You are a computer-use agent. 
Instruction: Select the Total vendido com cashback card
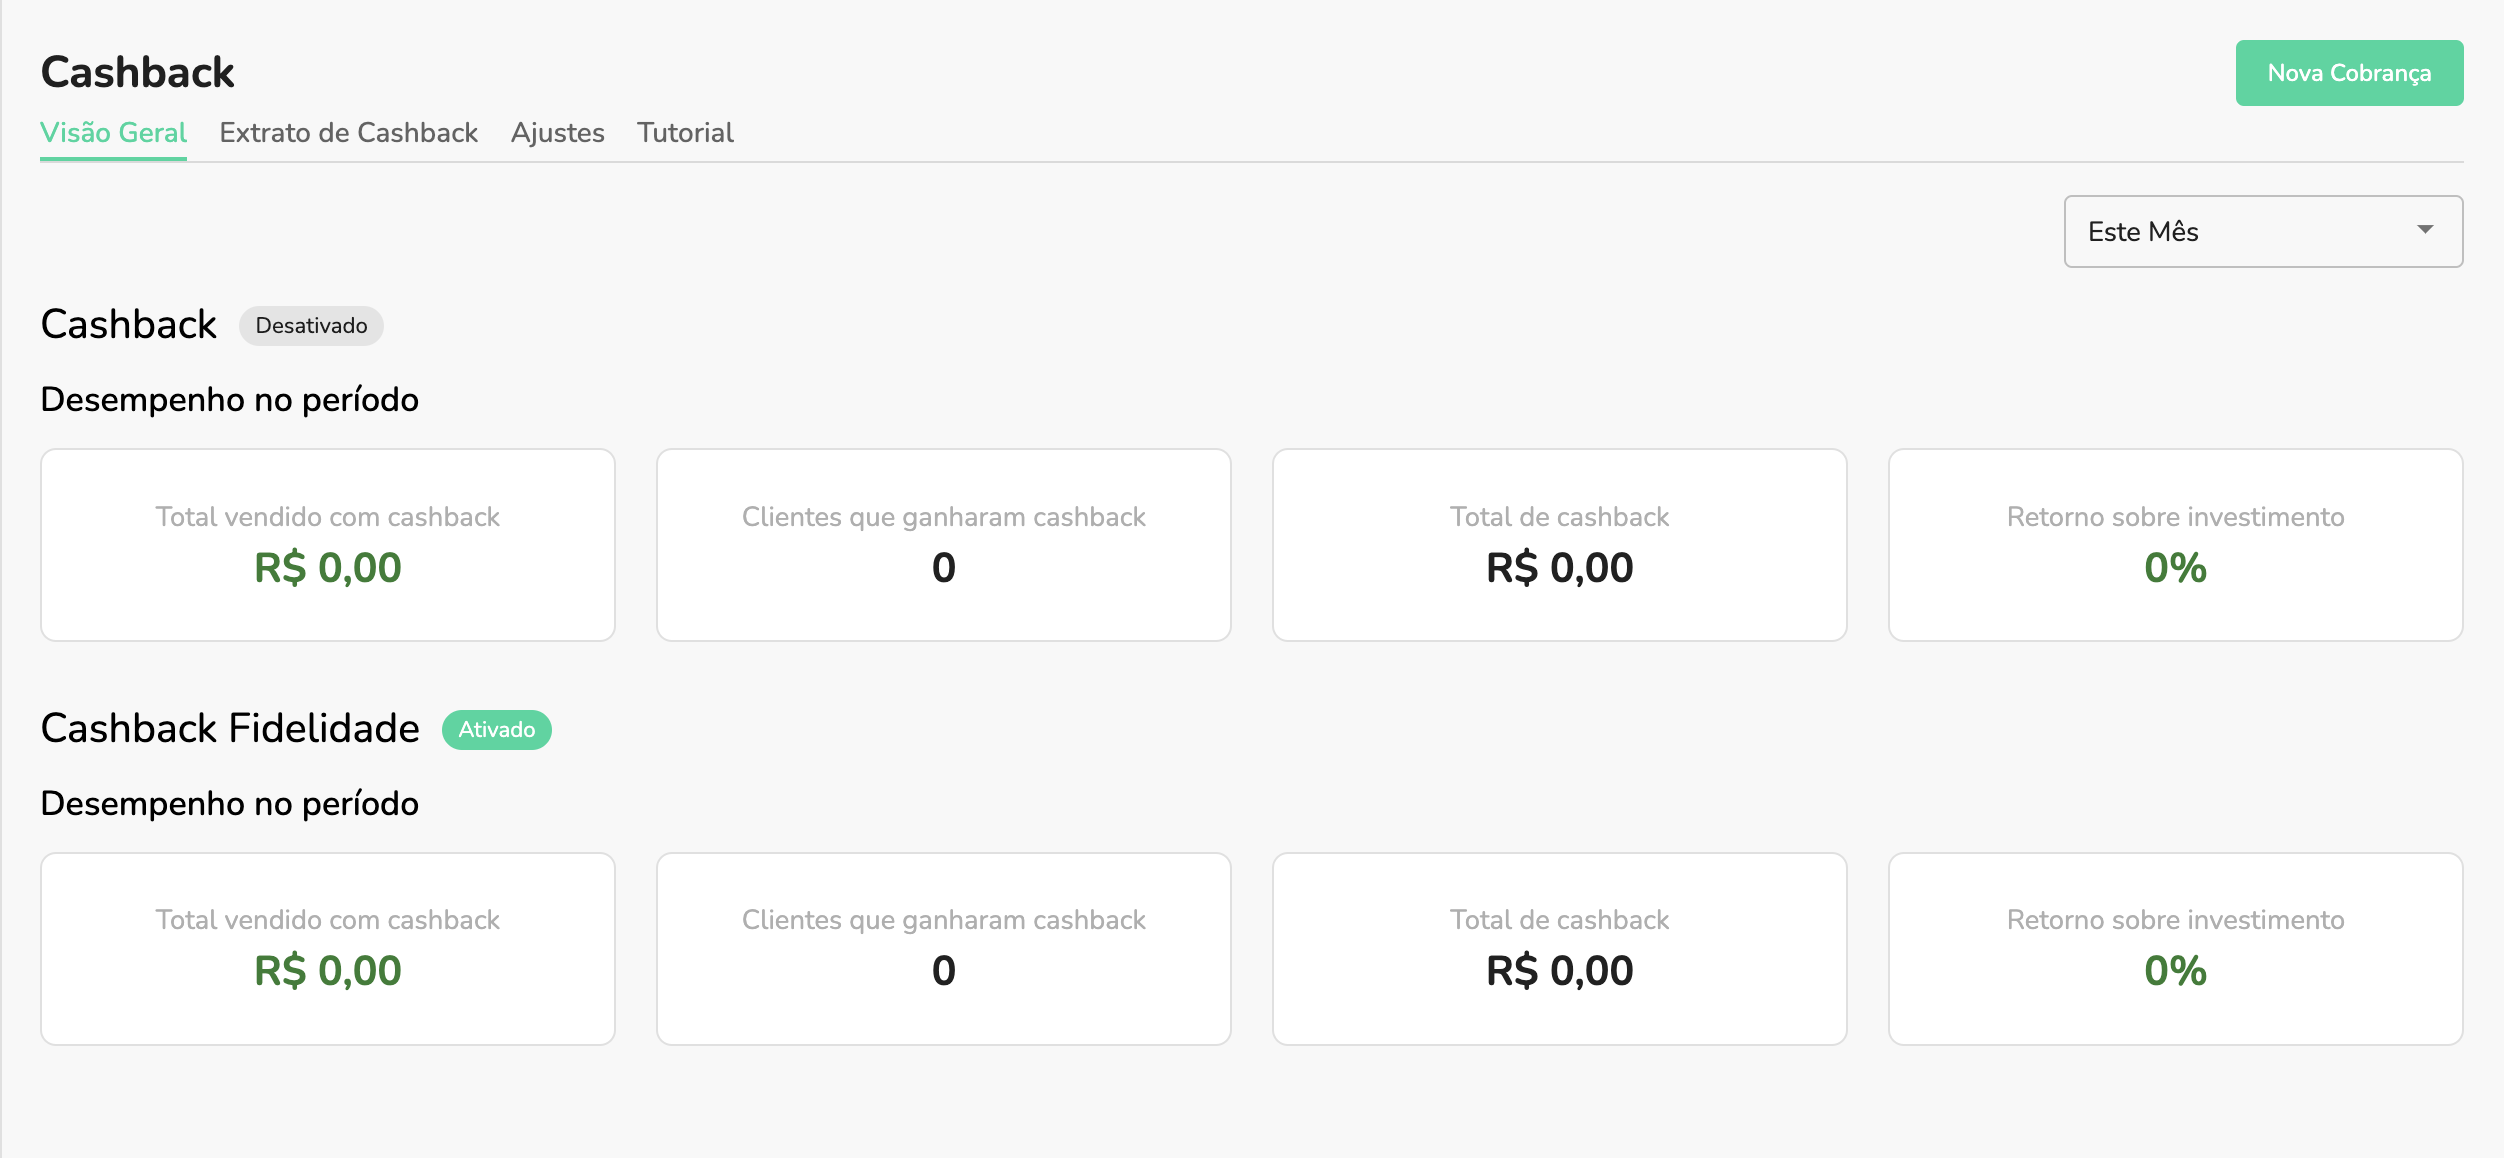pos(328,544)
